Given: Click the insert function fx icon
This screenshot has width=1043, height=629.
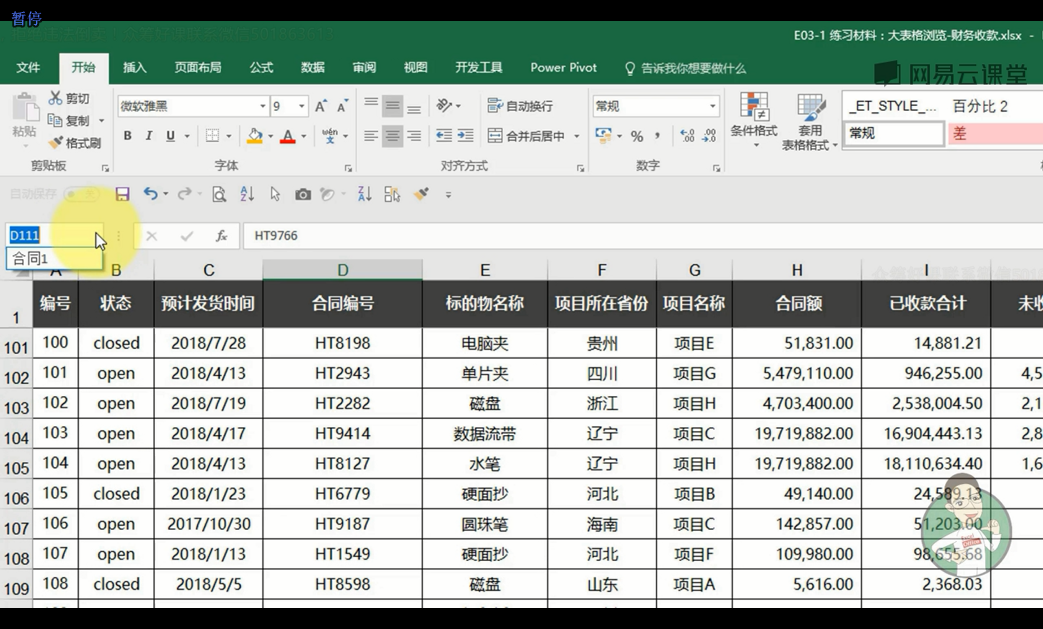Looking at the screenshot, I should tap(222, 235).
